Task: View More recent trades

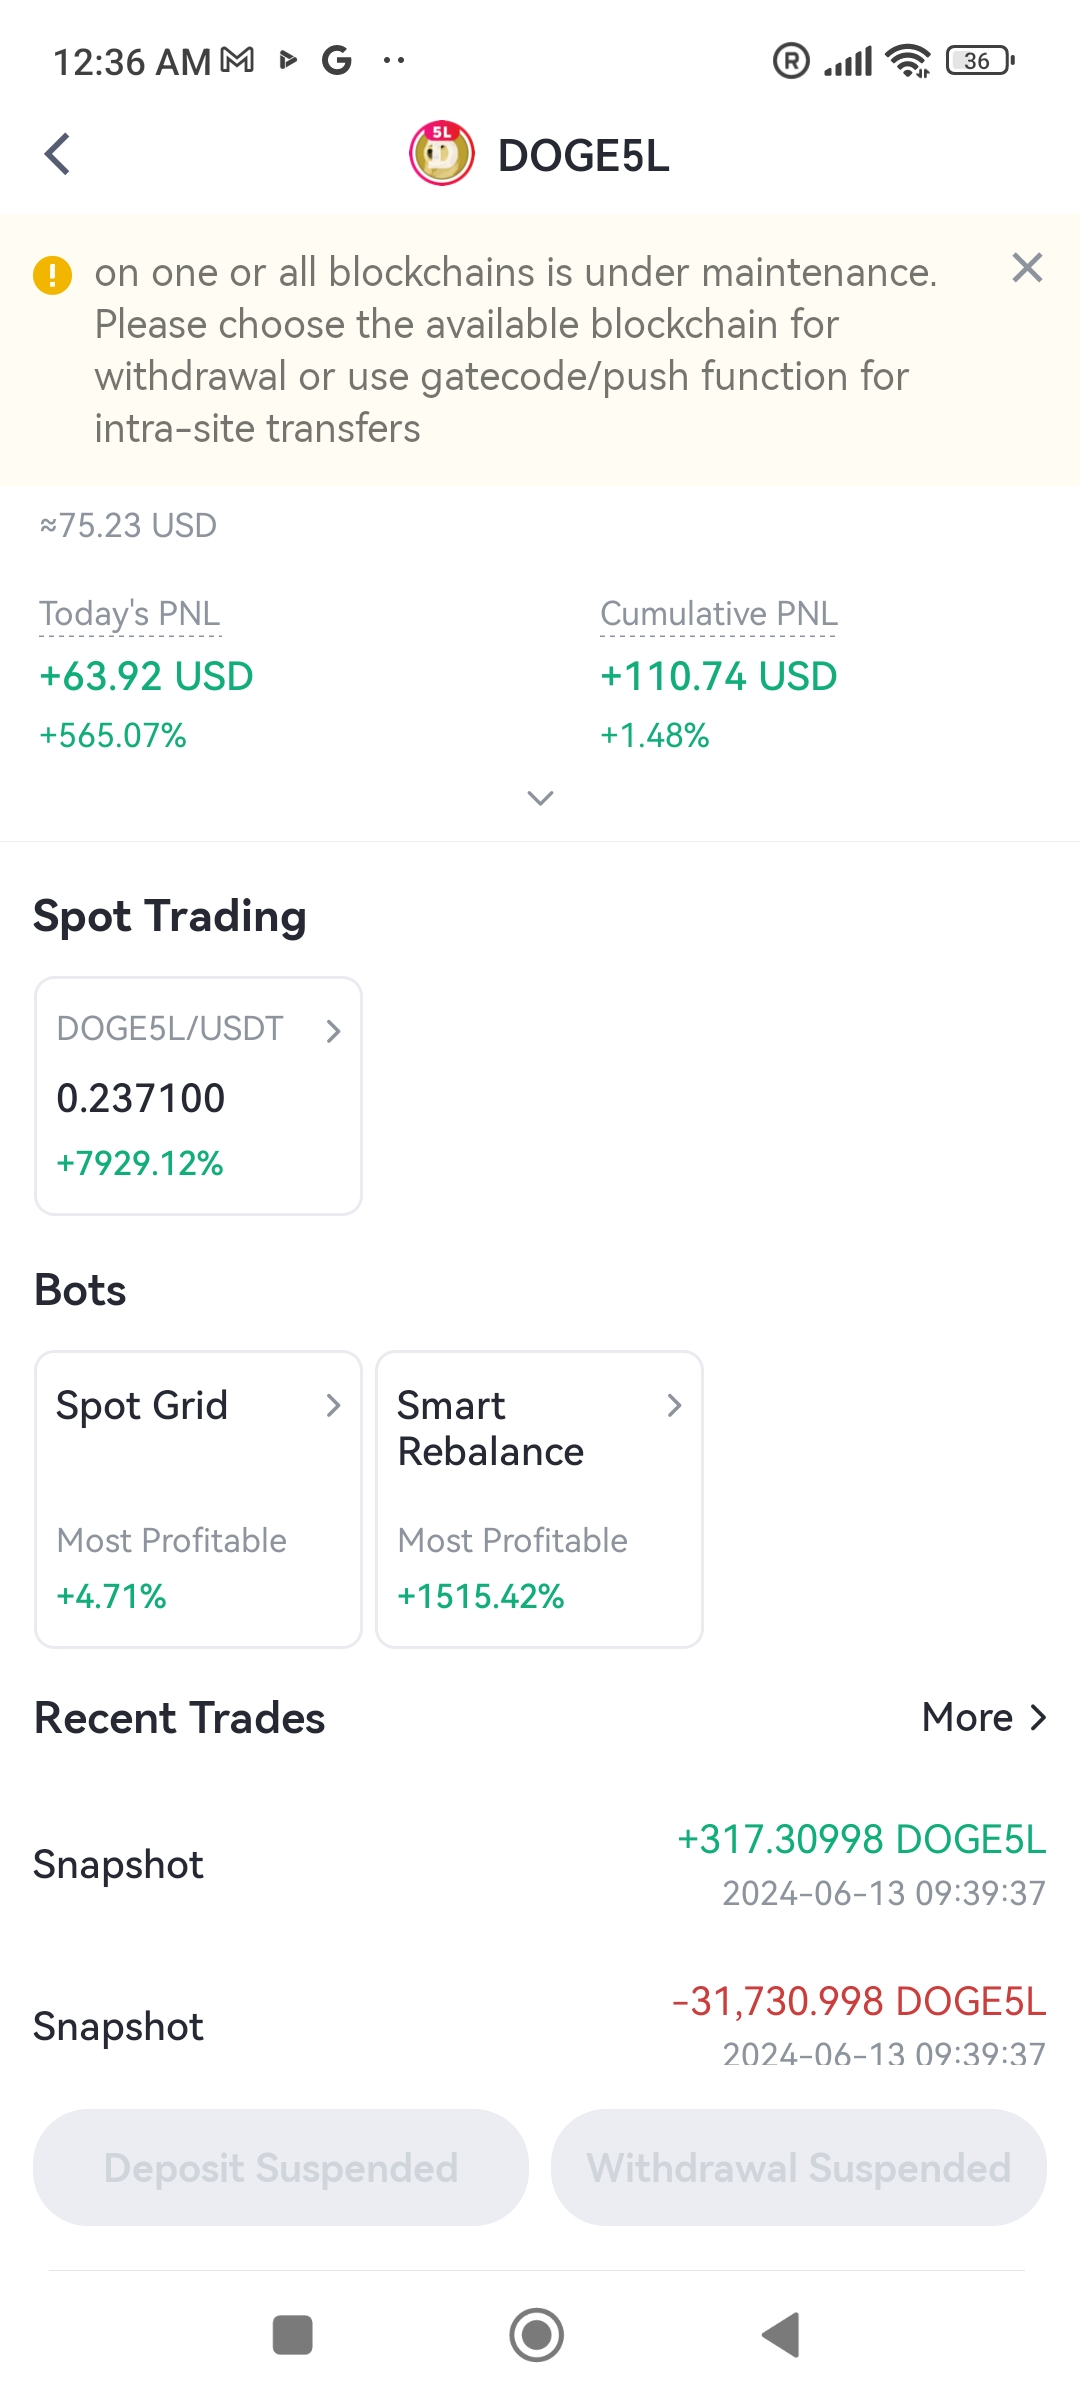Action: 985,1717
